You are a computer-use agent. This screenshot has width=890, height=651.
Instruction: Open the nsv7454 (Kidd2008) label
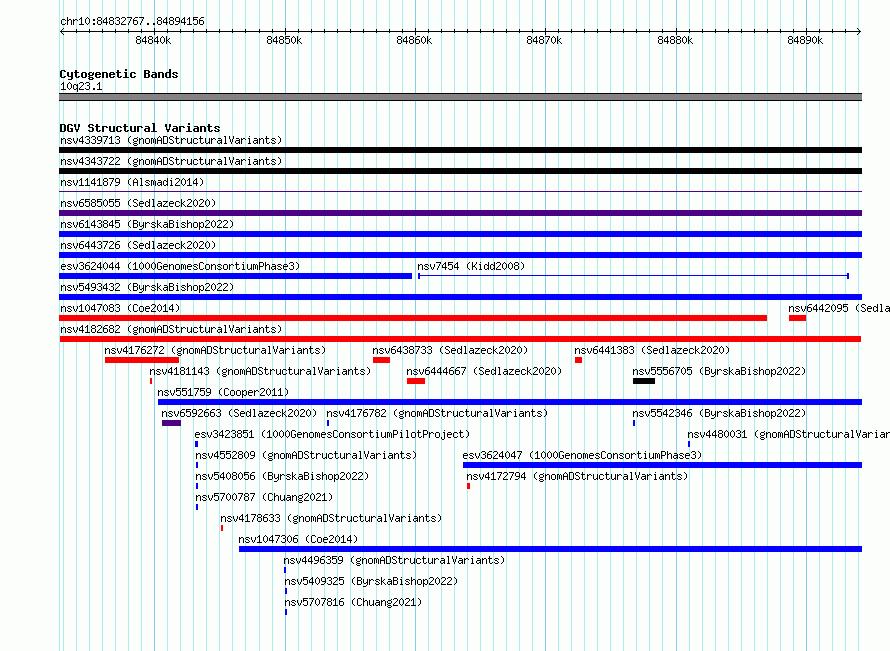(x=471, y=266)
